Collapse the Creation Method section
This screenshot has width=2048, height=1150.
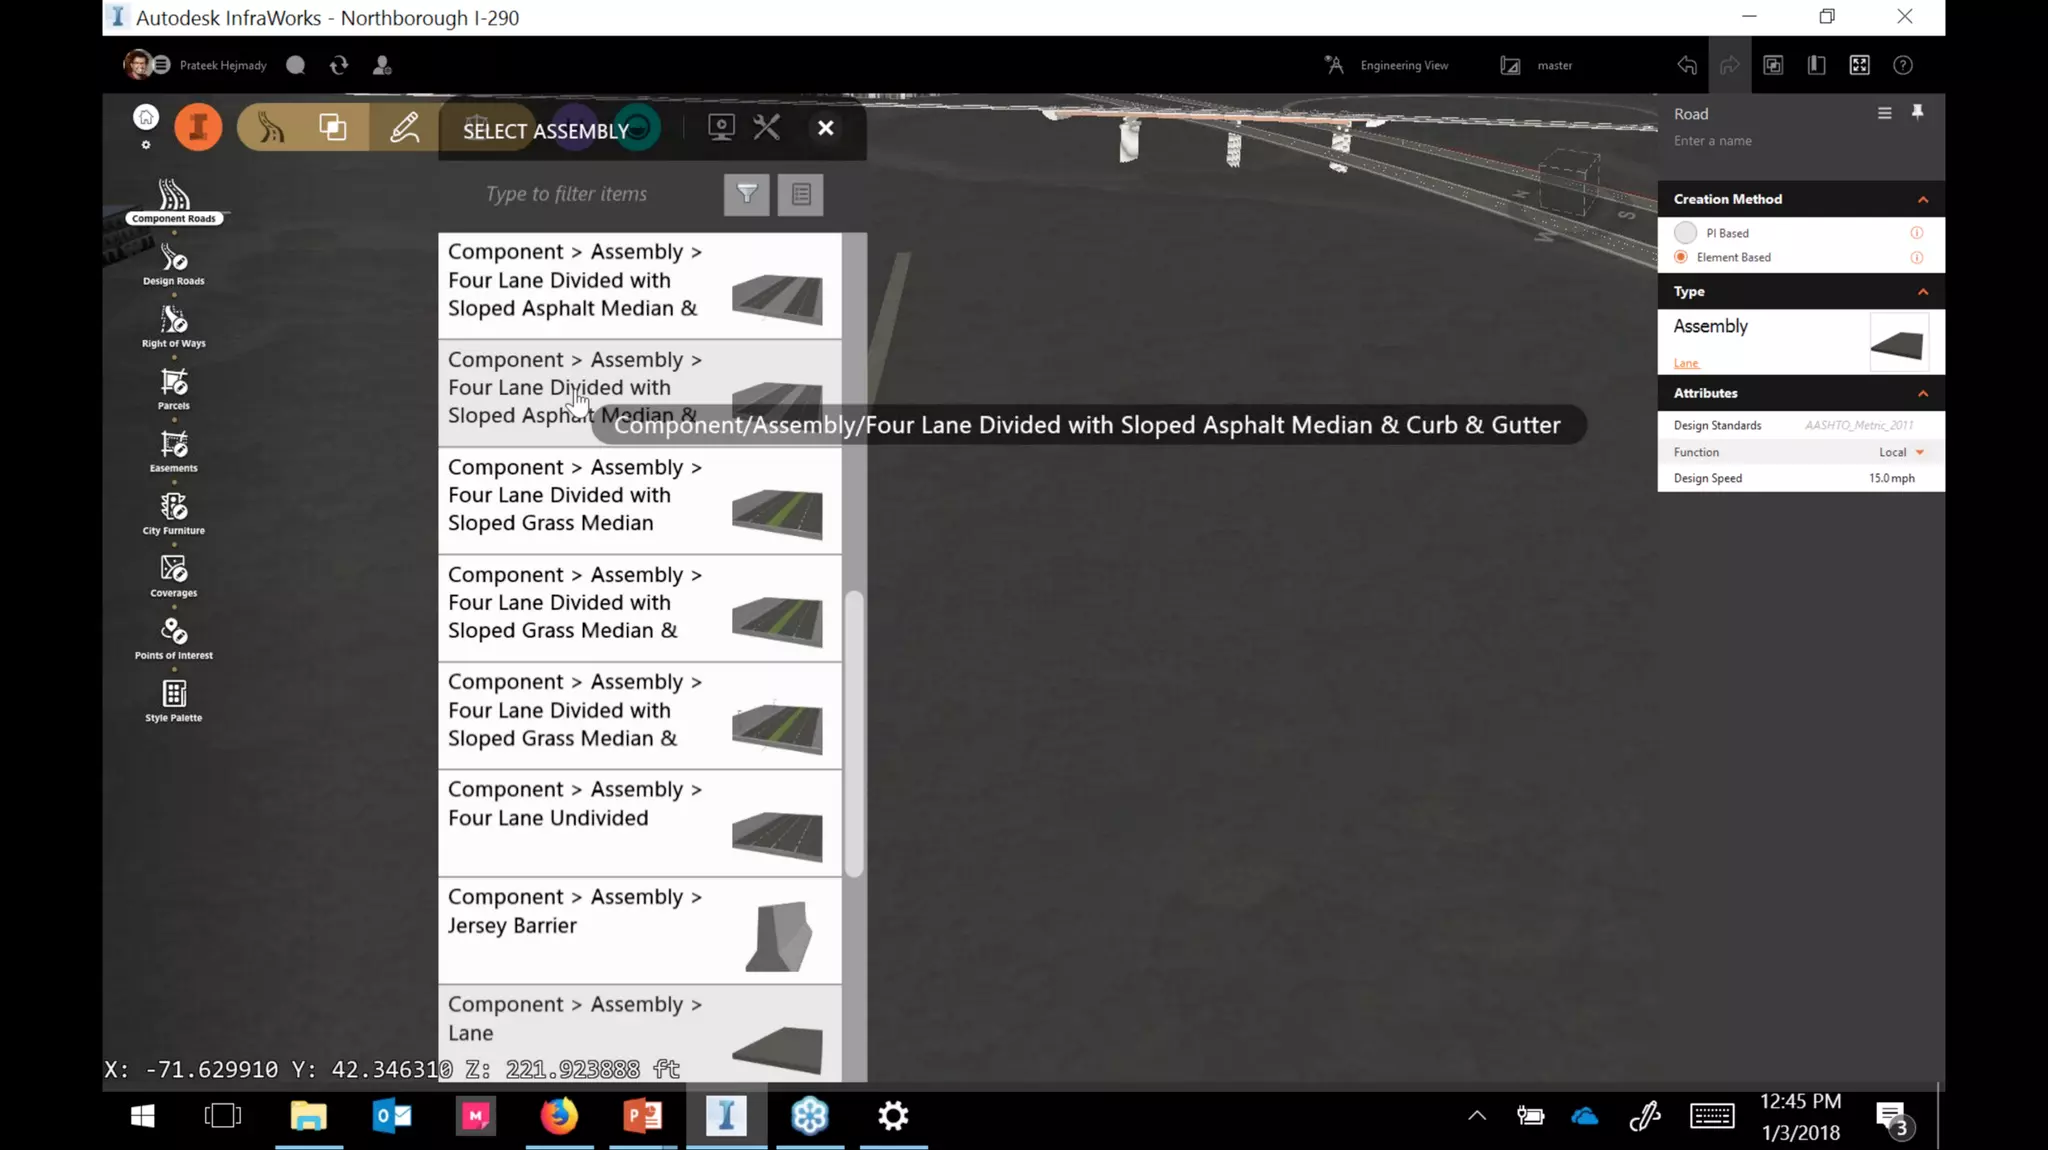[1923, 199]
